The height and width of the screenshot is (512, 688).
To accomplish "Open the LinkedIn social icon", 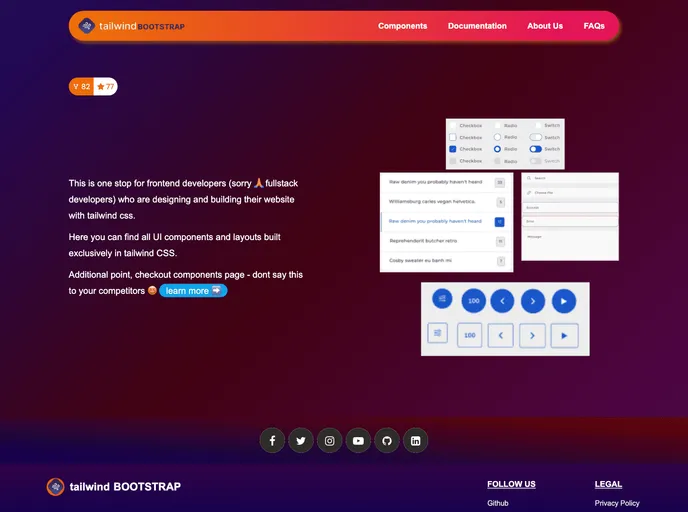I will pos(416,440).
